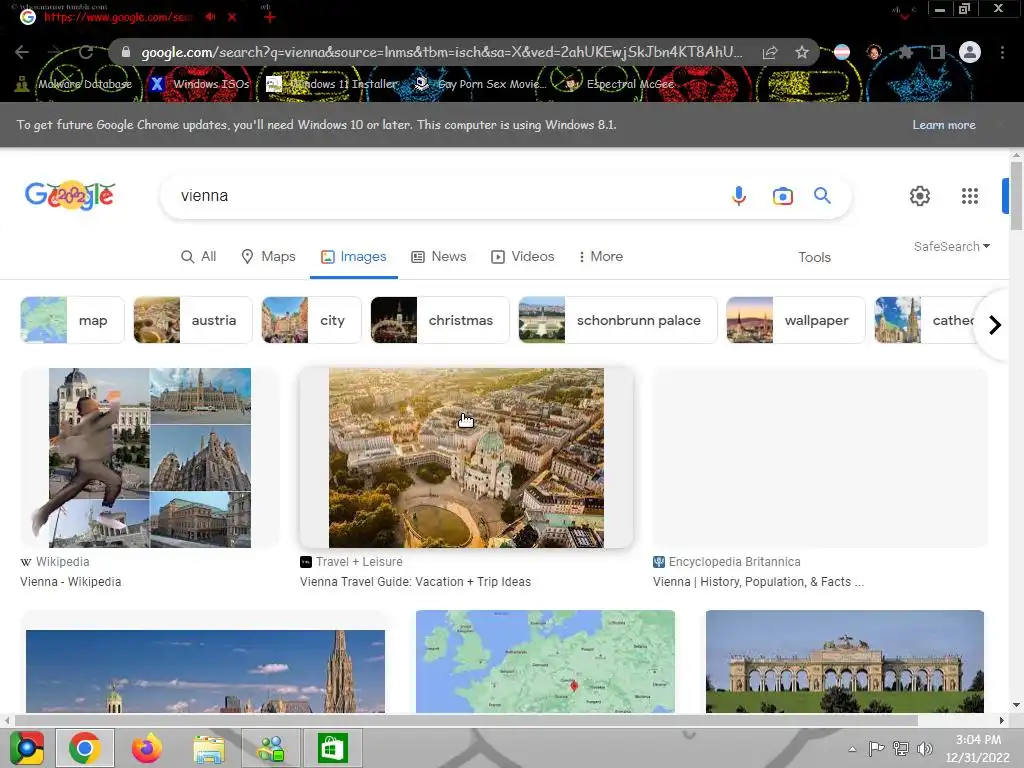Switch to the Videos tab
The height and width of the screenshot is (768, 1024).
pos(522,257)
